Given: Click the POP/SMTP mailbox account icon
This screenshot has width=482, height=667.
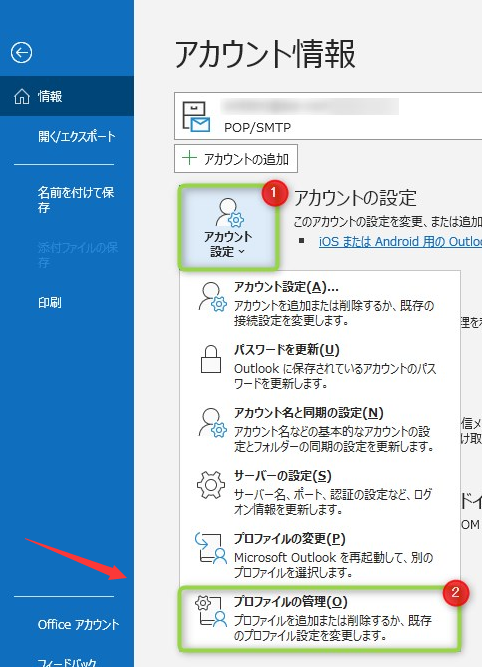Looking at the screenshot, I should (196, 116).
